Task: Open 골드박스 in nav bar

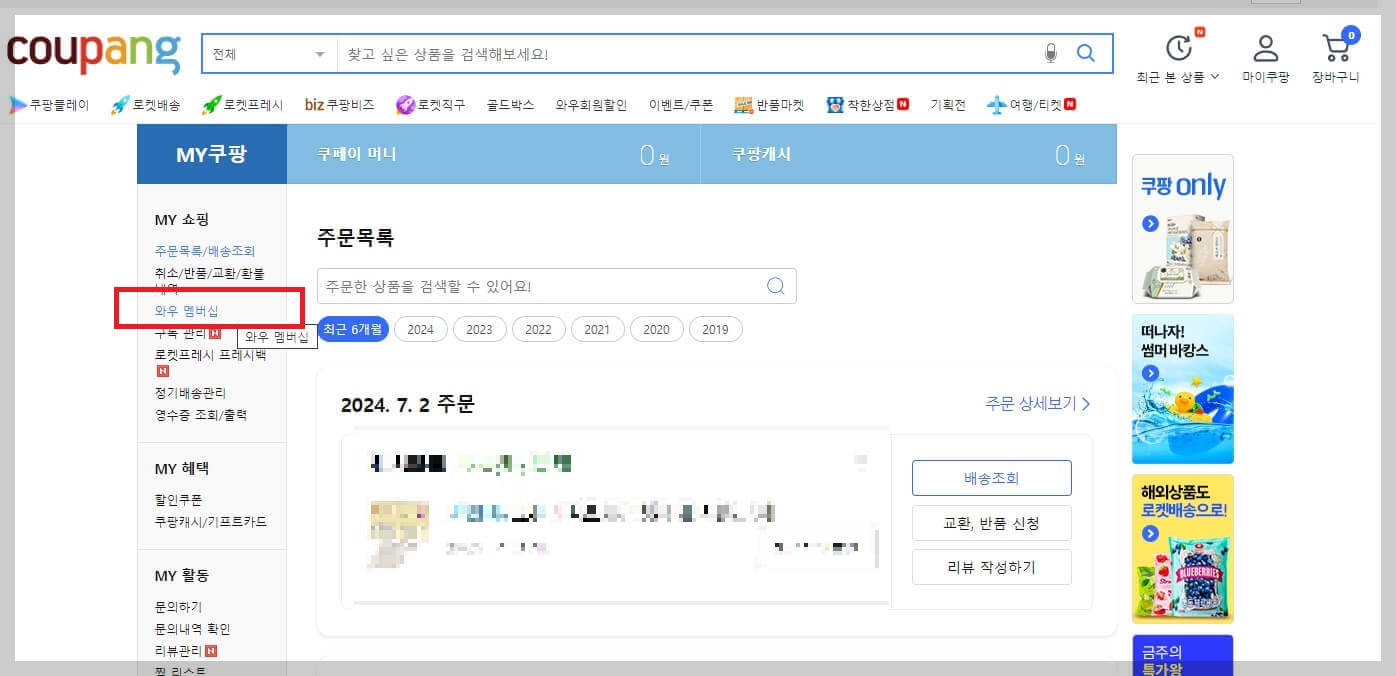Action: [511, 104]
